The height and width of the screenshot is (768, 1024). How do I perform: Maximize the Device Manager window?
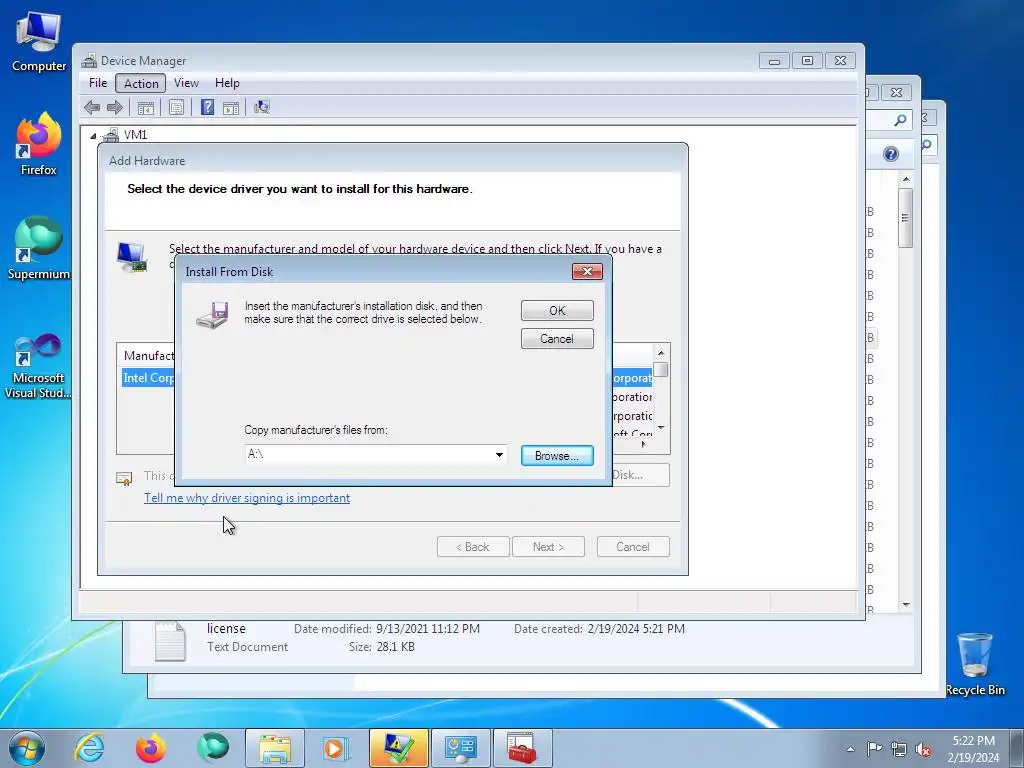tap(807, 61)
